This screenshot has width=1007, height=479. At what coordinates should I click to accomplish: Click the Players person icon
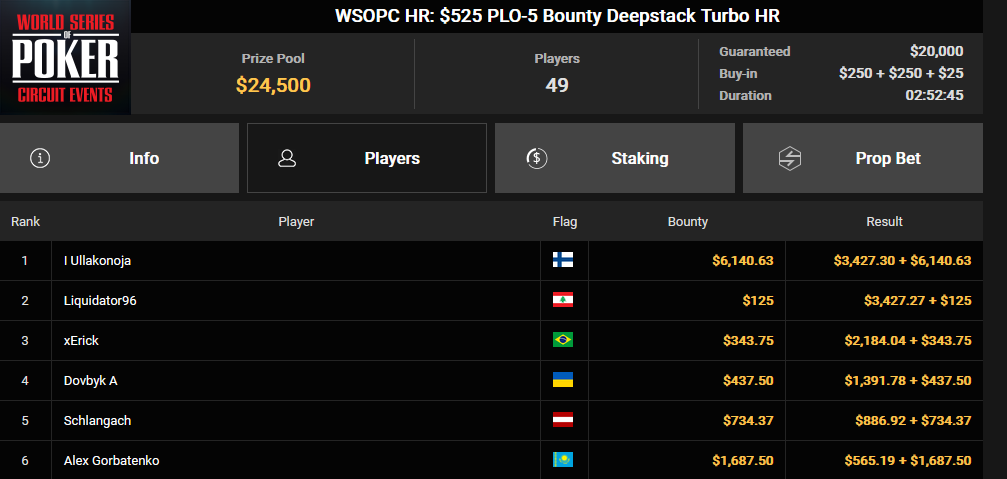click(287, 158)
